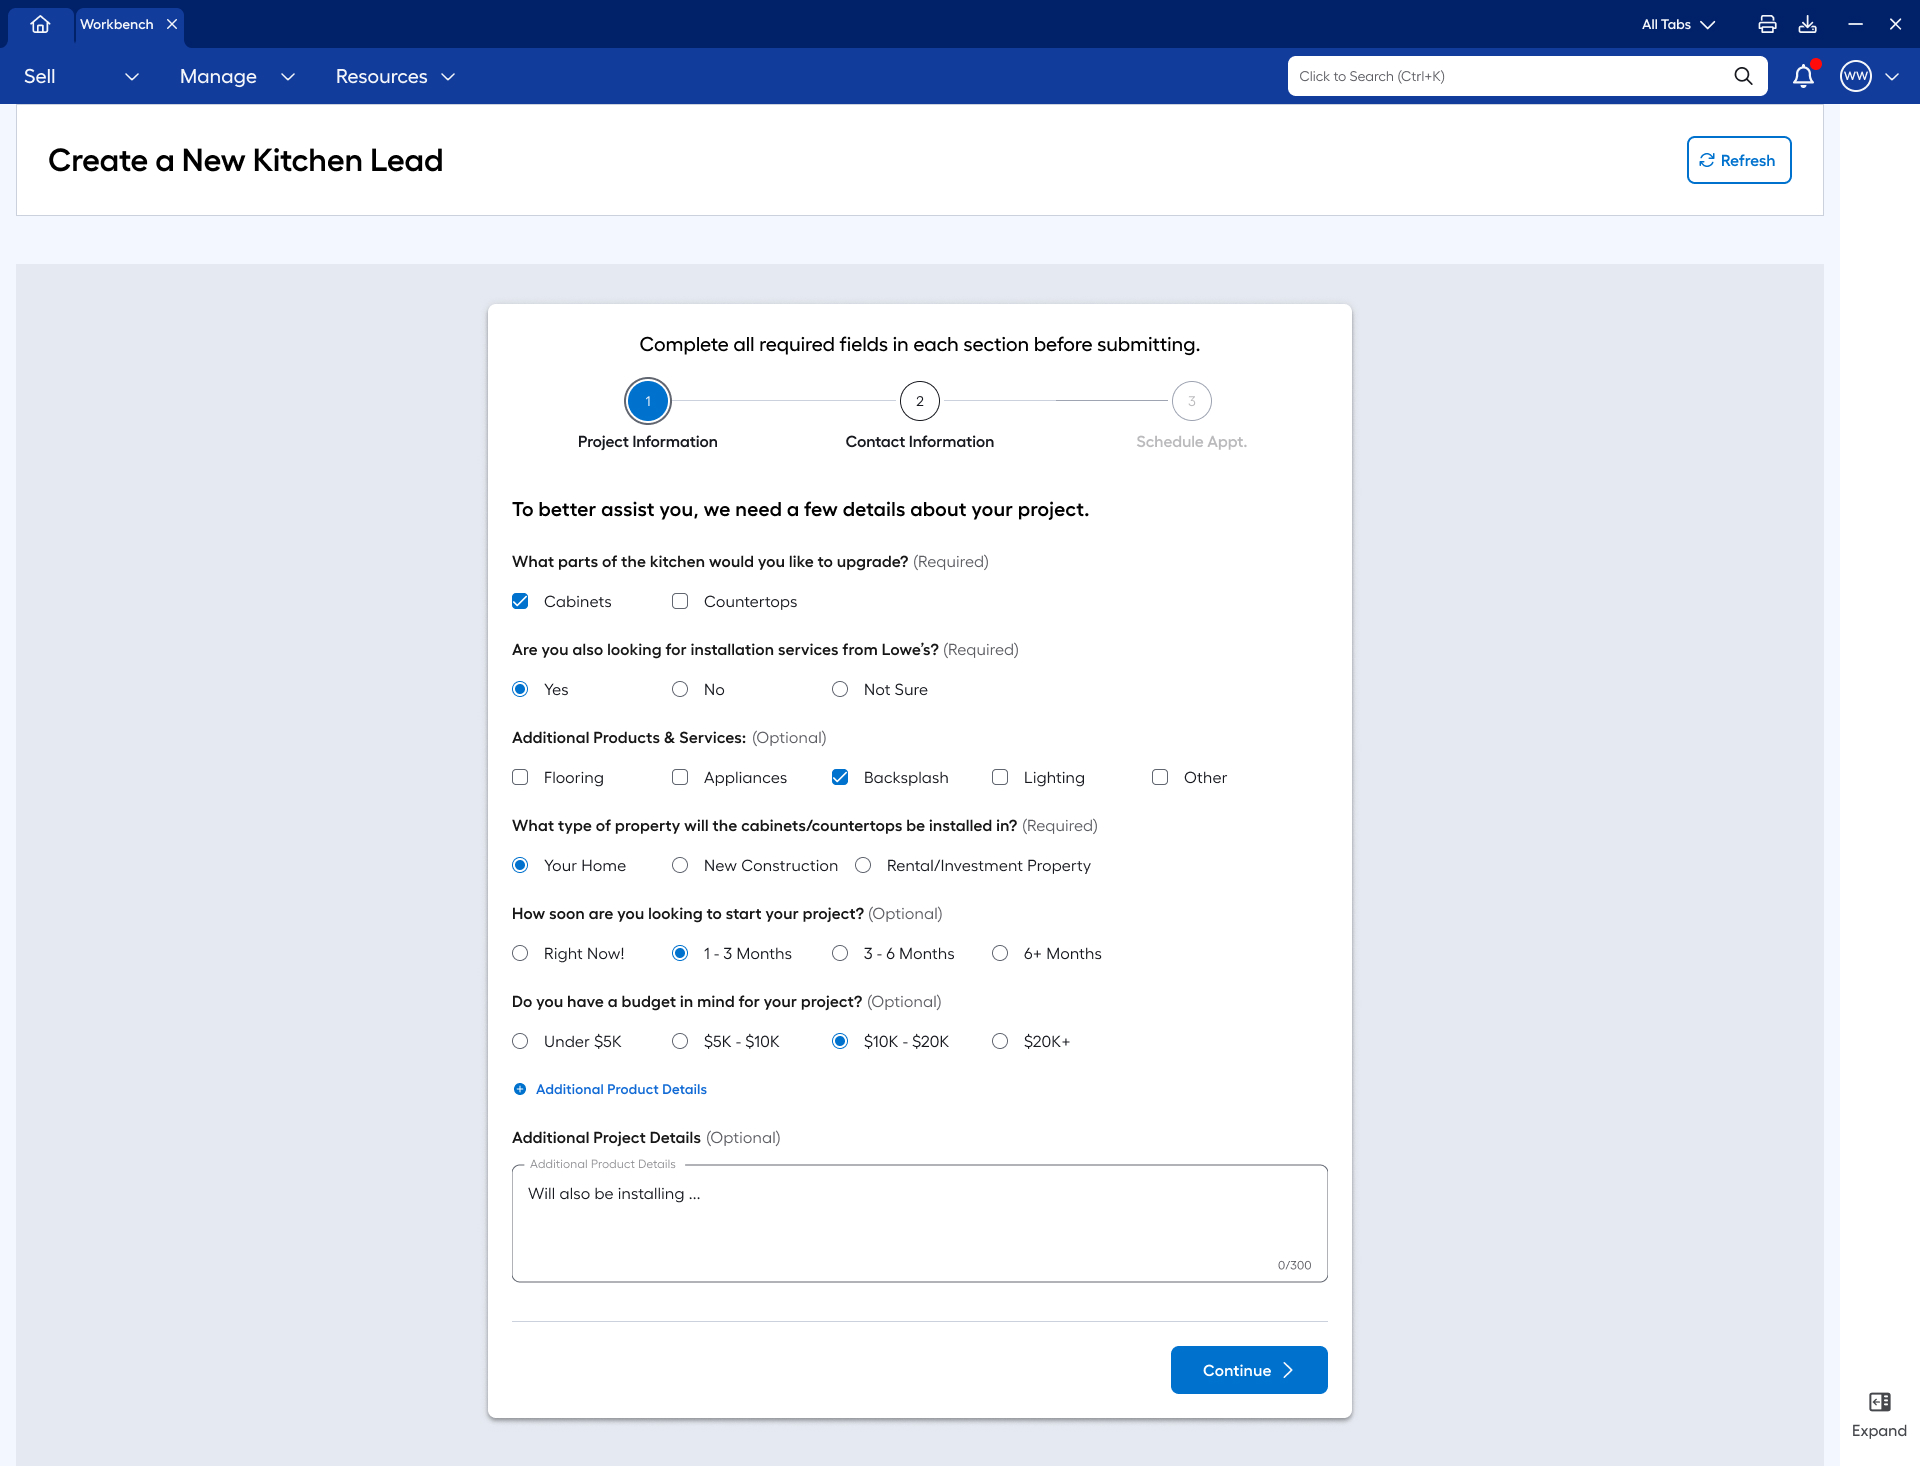
Task: Expand the Resources menu
Action: (395, 76)
